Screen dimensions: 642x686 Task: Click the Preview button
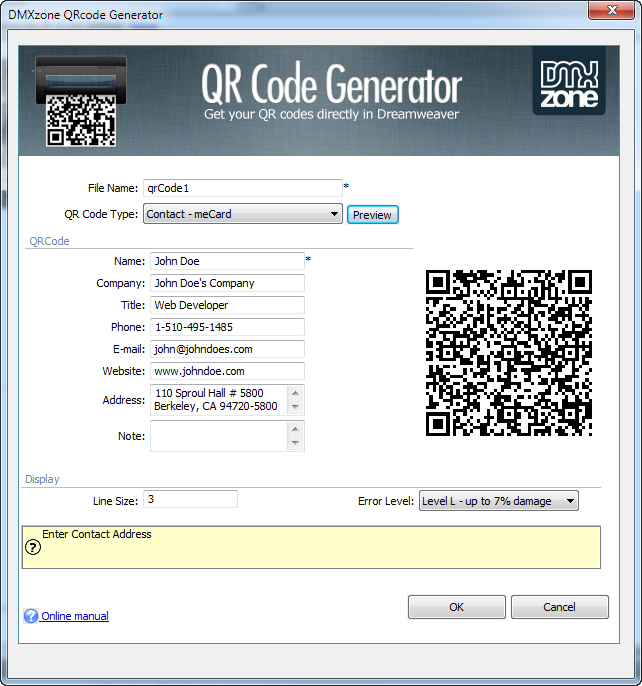pyautogui.click(x=372, y=215)
